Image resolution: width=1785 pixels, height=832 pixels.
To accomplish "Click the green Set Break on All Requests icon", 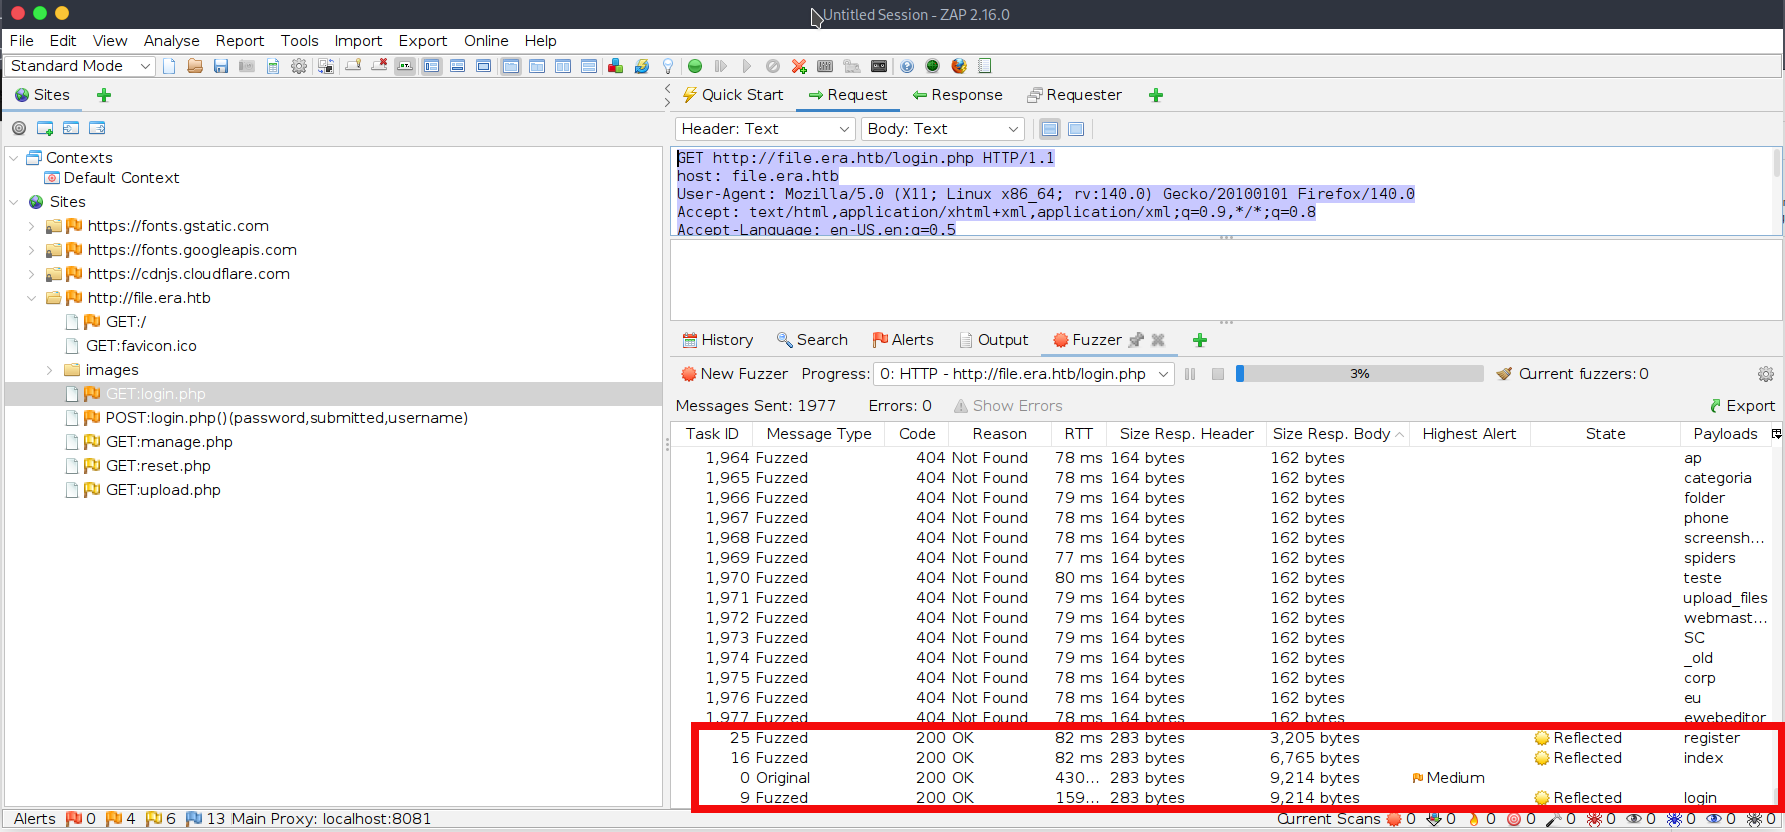I will pyautogui.click(x=695, y=66).
